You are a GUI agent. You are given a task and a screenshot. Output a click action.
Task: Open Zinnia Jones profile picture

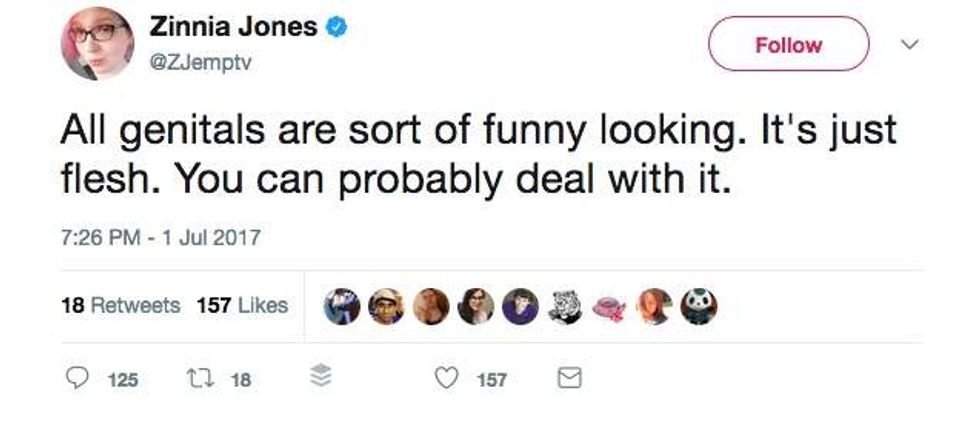[97, 43]
